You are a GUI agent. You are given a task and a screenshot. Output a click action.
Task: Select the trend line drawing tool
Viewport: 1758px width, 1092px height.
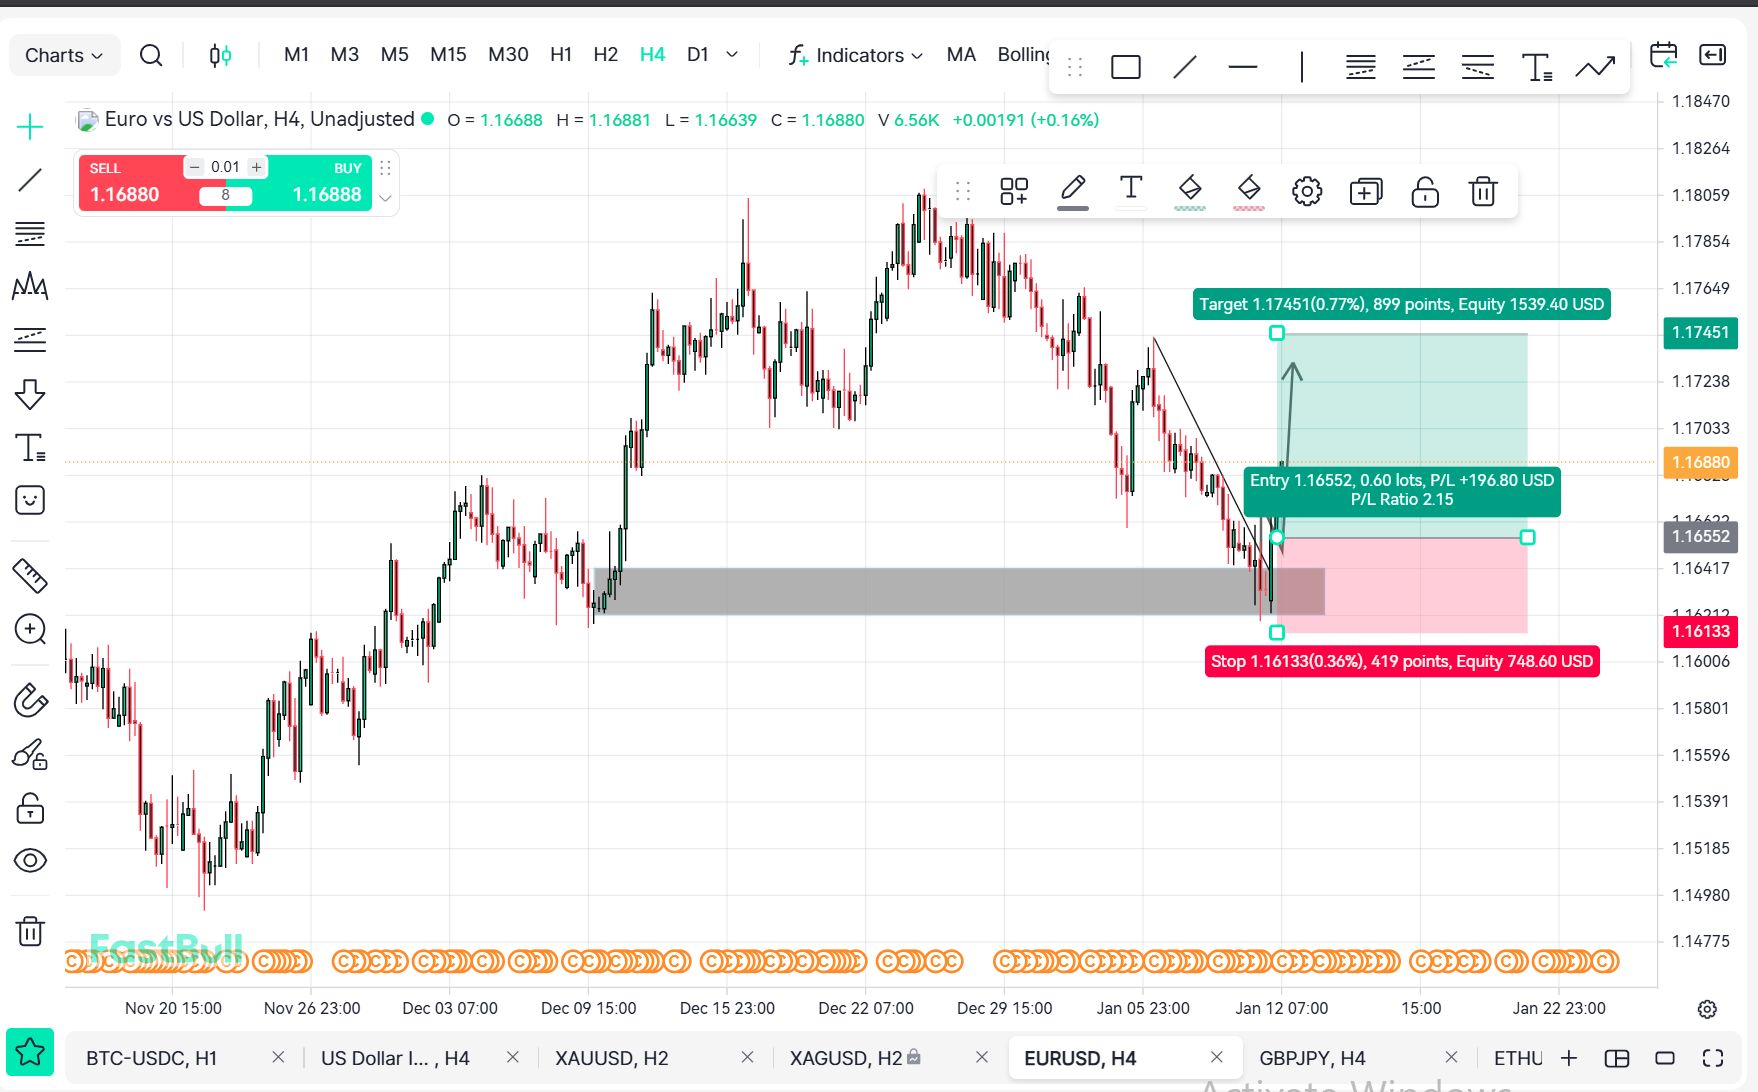30,180
